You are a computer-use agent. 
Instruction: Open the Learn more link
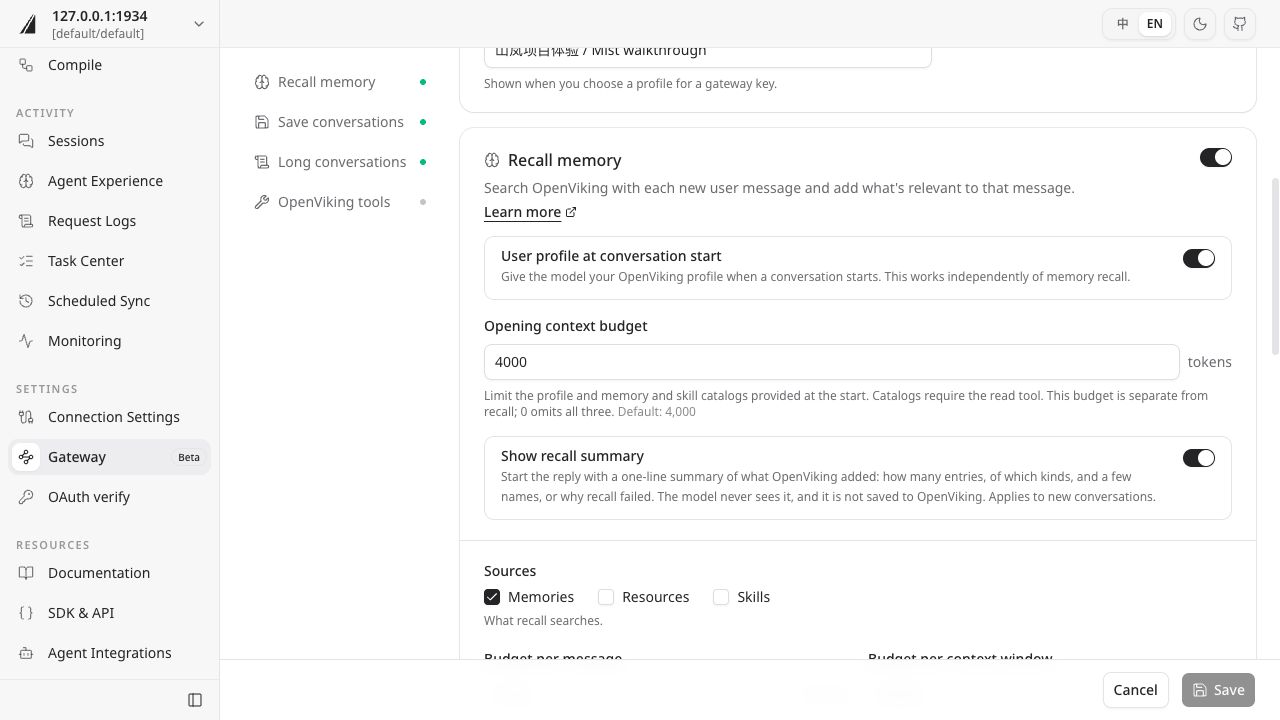coord(530,212)
